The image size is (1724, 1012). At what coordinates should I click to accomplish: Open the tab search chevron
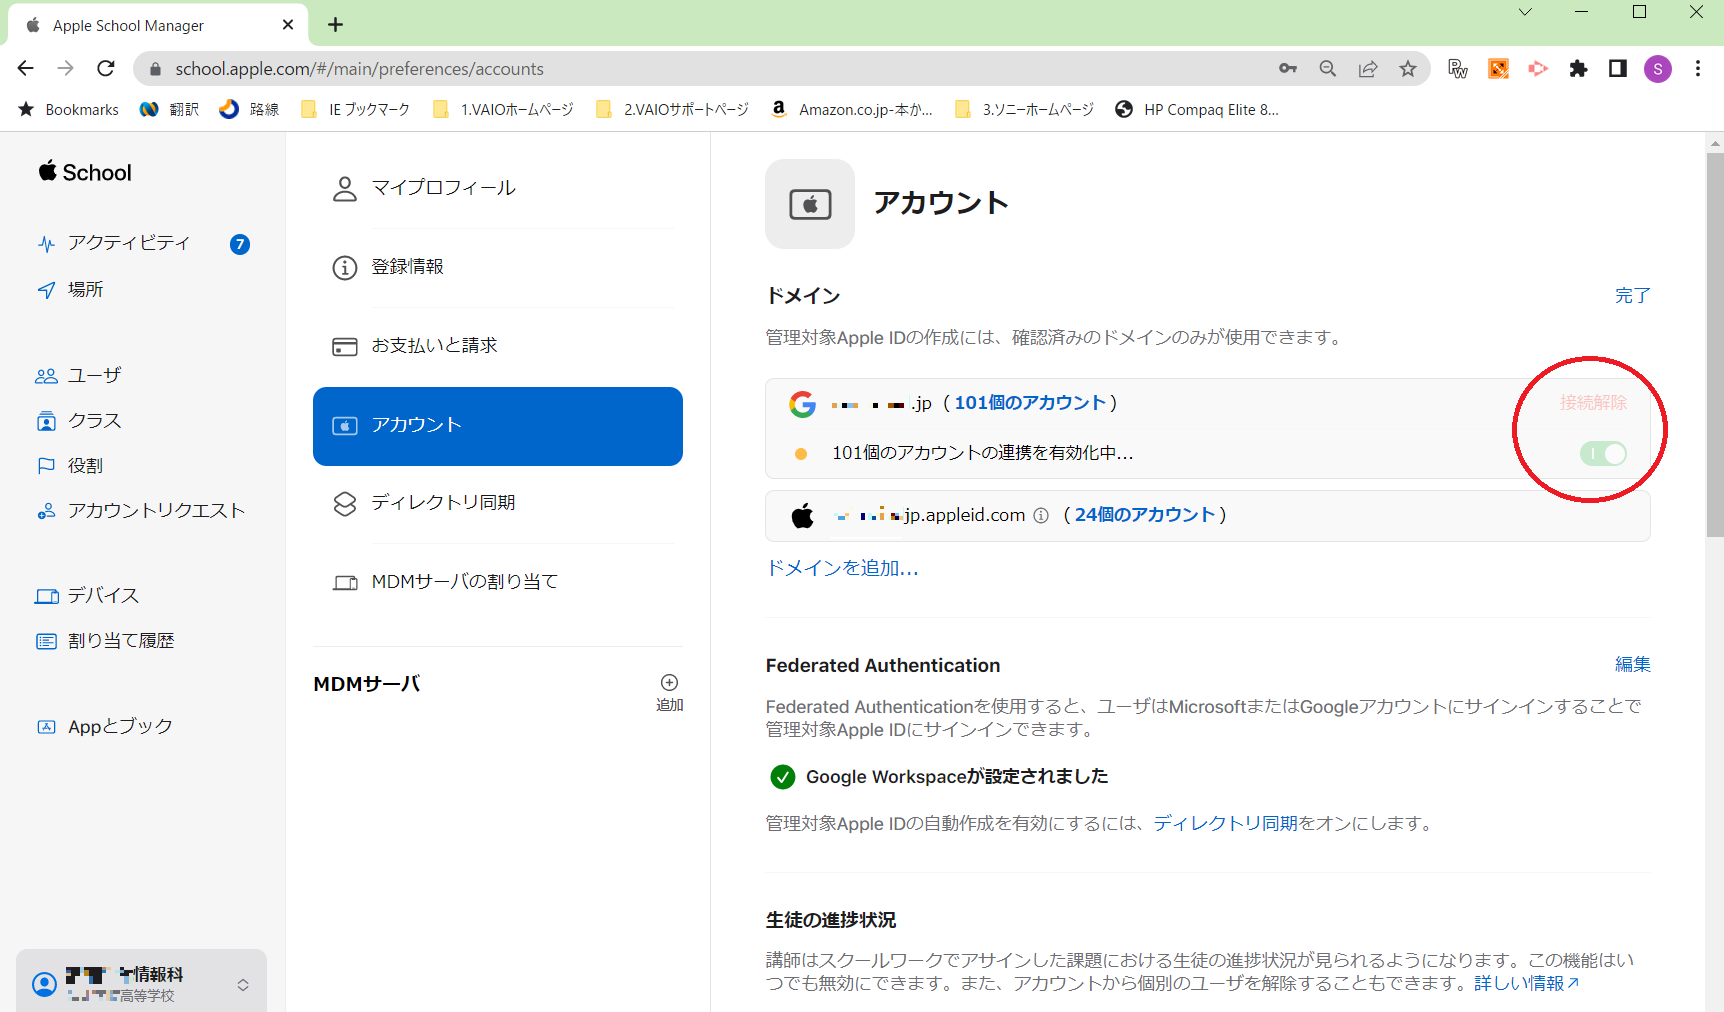tap(1524, 13)
